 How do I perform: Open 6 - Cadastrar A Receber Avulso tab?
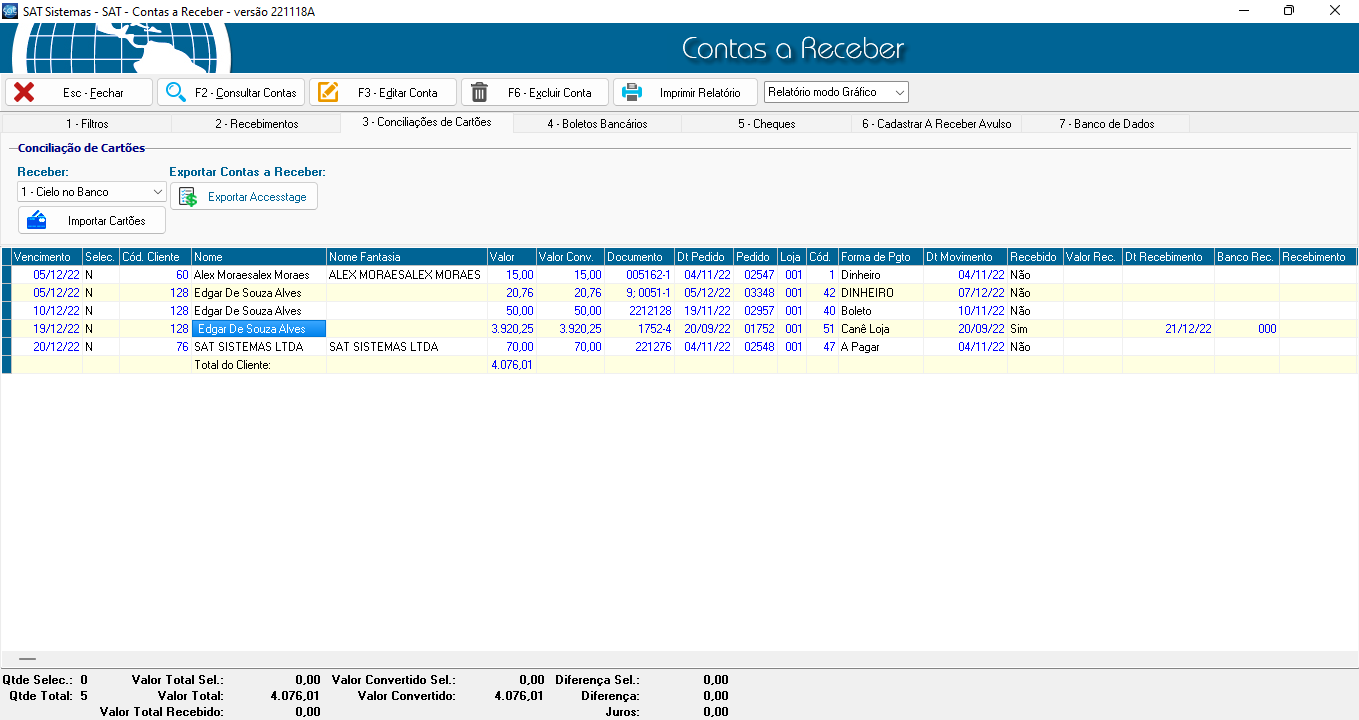[x=936, y=124]
